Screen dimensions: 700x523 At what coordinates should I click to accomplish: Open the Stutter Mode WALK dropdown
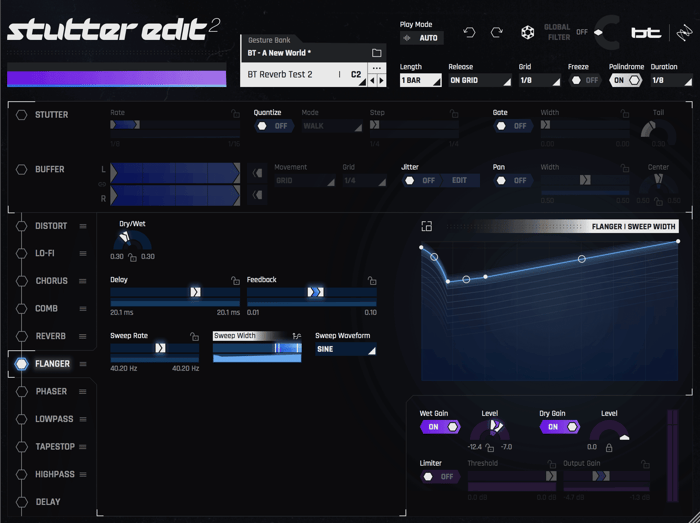pyautogui.click(x=332, y=126)
